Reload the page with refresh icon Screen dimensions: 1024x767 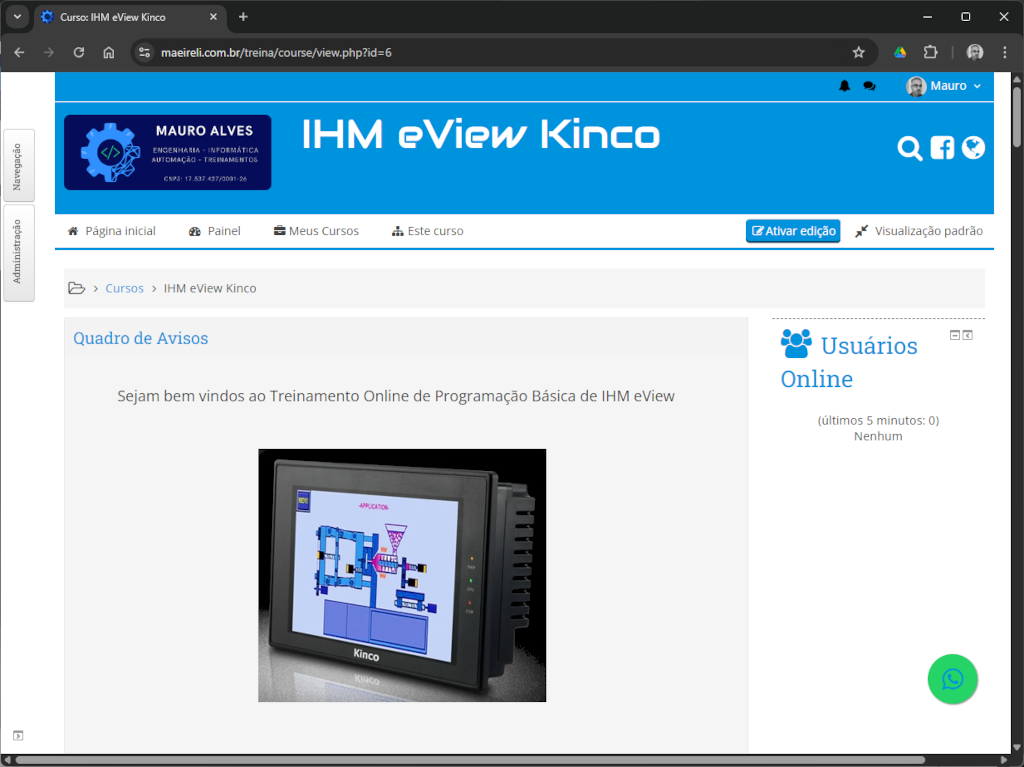tap(79, 52)
